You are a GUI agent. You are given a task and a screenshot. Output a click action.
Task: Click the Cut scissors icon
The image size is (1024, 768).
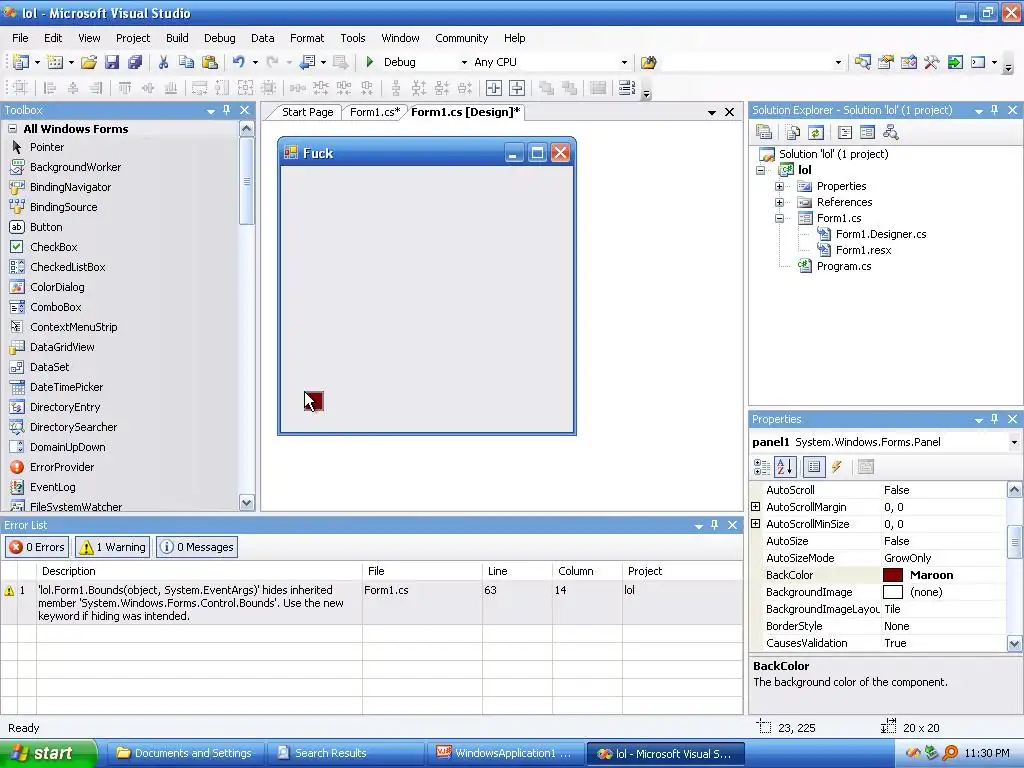tap(163, 62)
